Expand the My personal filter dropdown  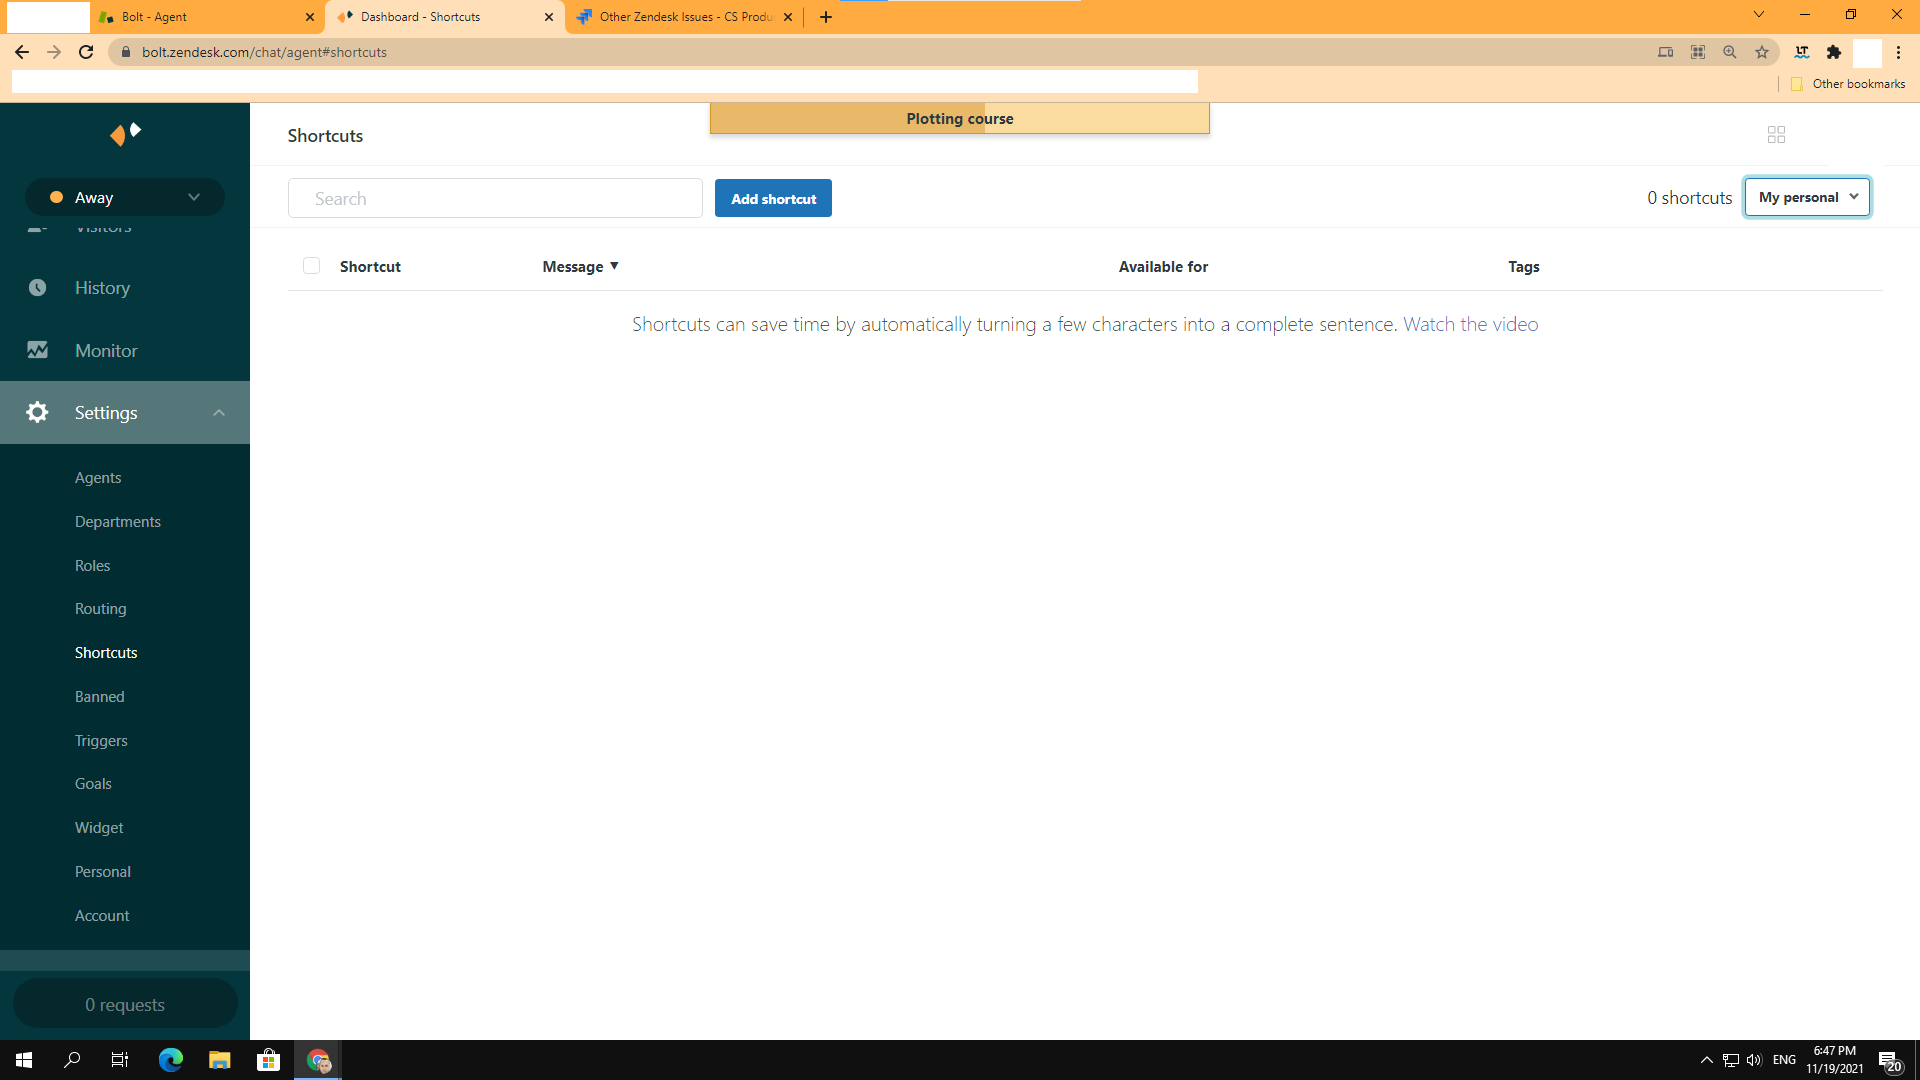pos(1807,198)
